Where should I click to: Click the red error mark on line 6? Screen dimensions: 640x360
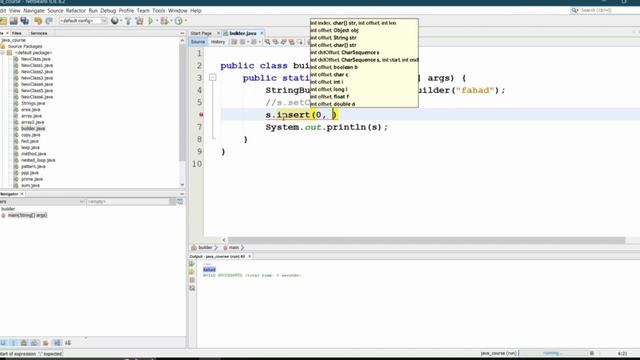[x=201, y=115]
